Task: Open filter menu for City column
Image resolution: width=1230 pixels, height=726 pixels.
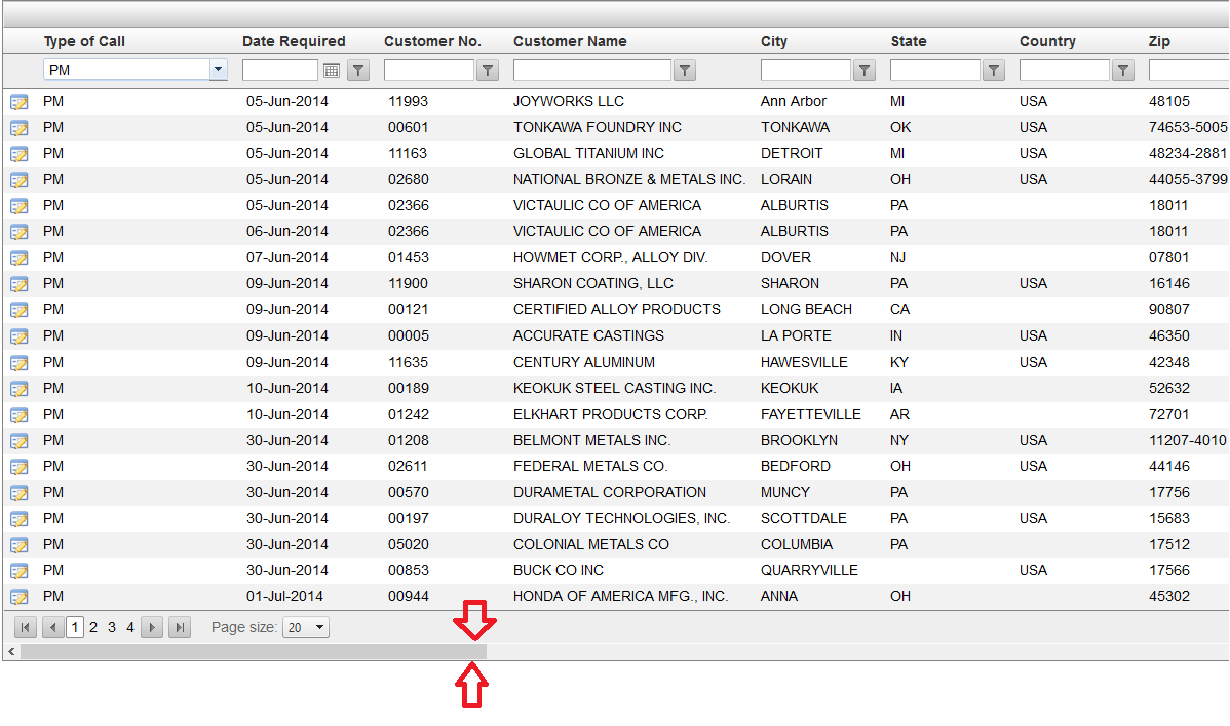Action: (x=864, y=70)
